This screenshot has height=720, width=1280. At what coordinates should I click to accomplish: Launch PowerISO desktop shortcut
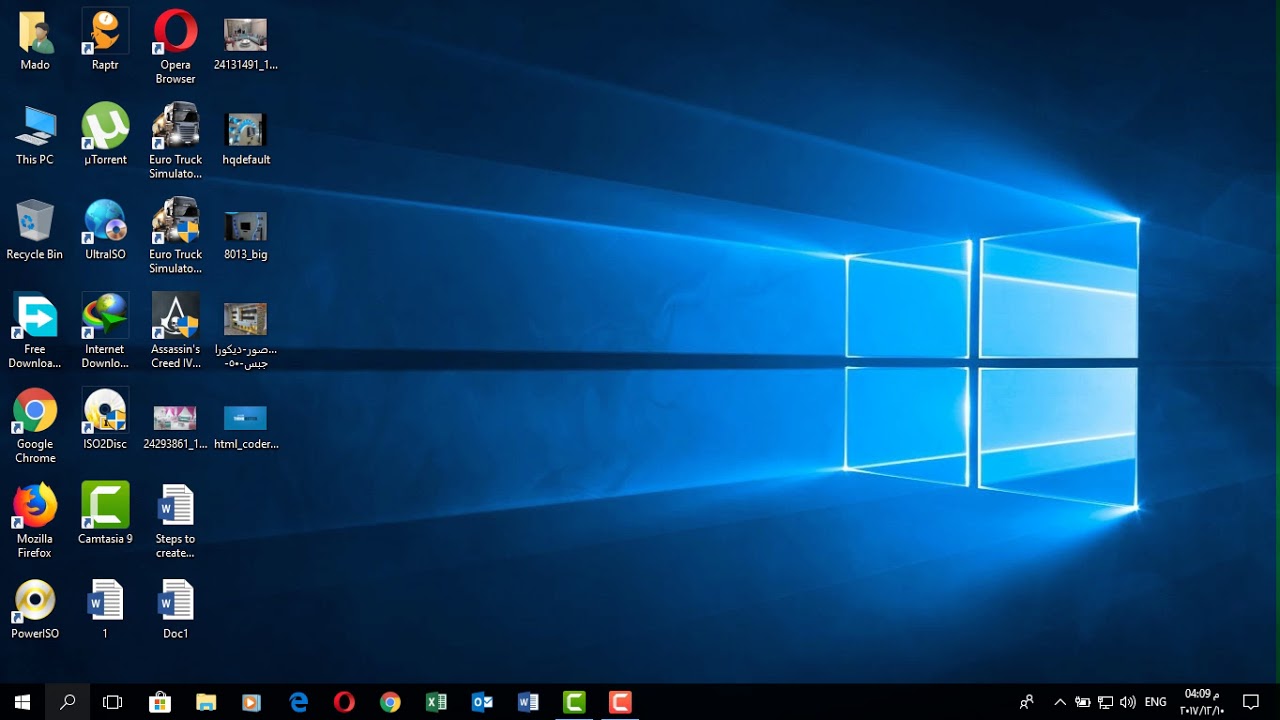(35, 600)
